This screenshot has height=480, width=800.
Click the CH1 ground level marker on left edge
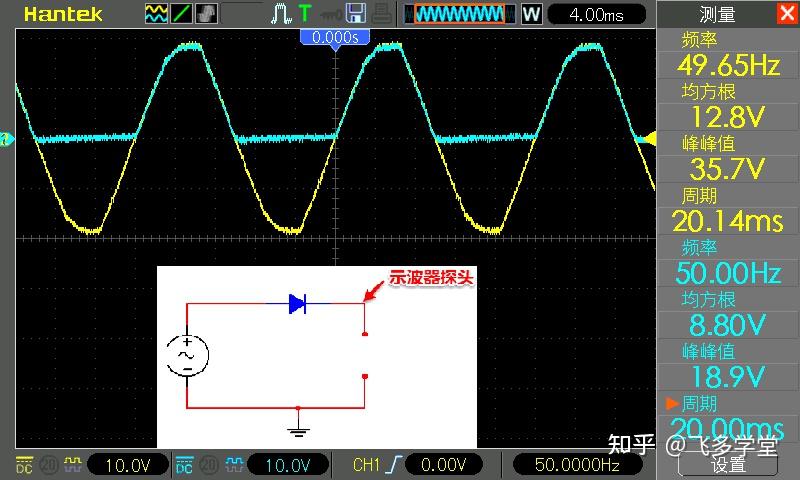[x=7, y=139]
